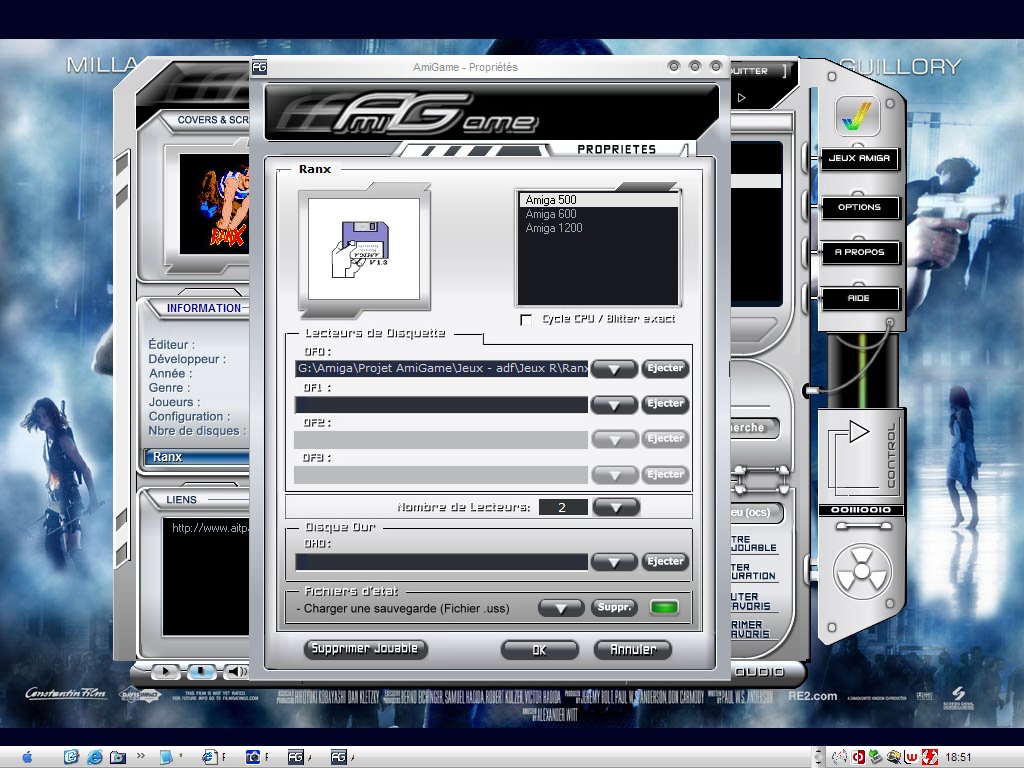Click Suppr. to delete the save state
The width and height of the screenshot is (1024, 768).
pos(614,608)
